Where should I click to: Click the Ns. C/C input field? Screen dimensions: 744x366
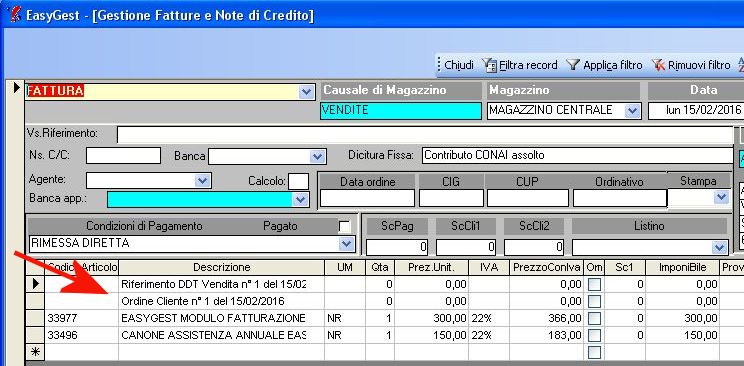[123, 156]
